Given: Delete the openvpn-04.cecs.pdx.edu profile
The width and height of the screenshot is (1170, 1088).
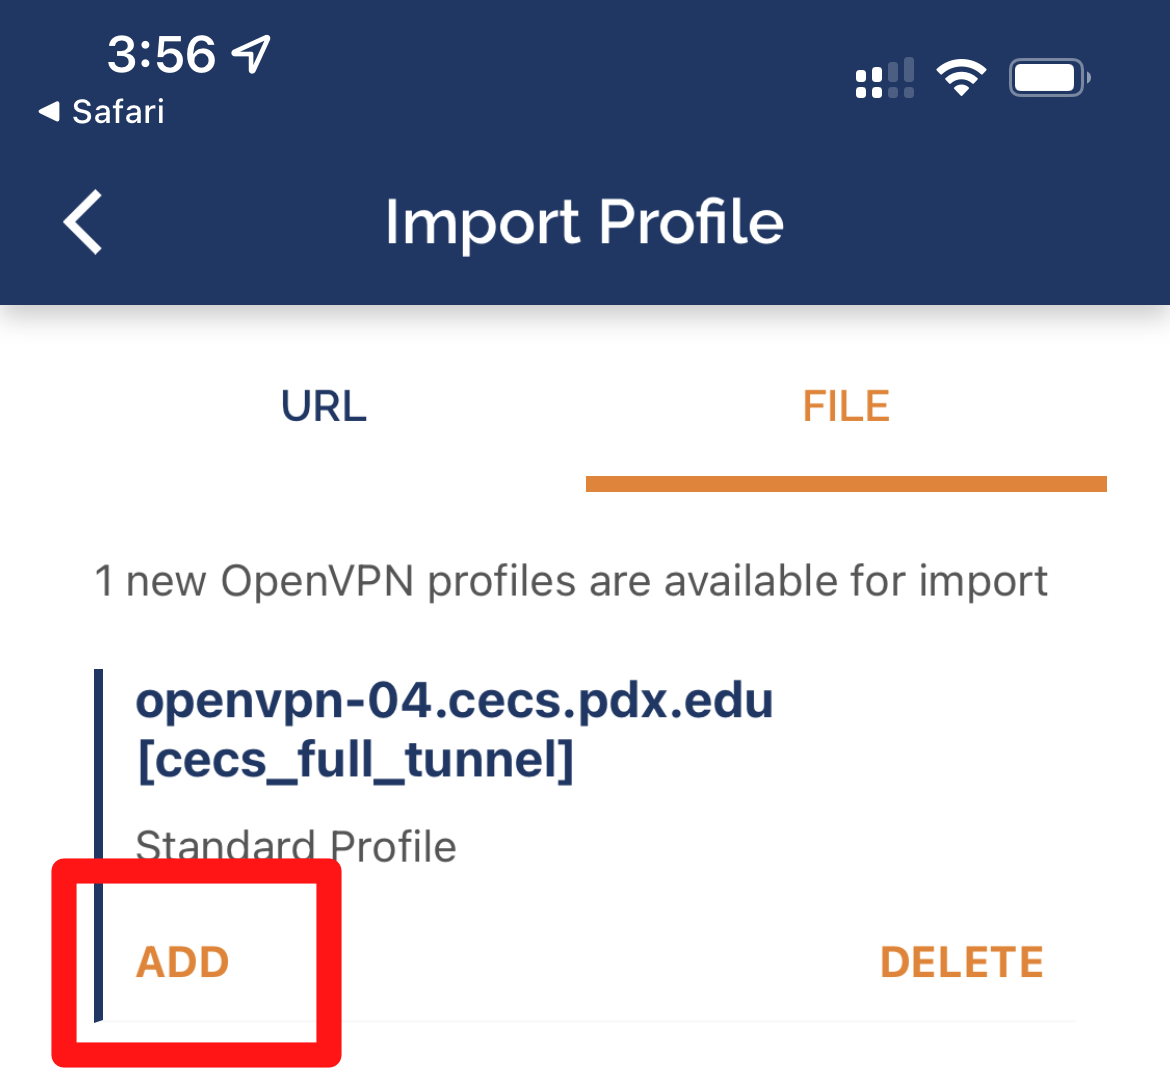Looking at the screenshot, I should pyautogui.click(x=960, y=961).
